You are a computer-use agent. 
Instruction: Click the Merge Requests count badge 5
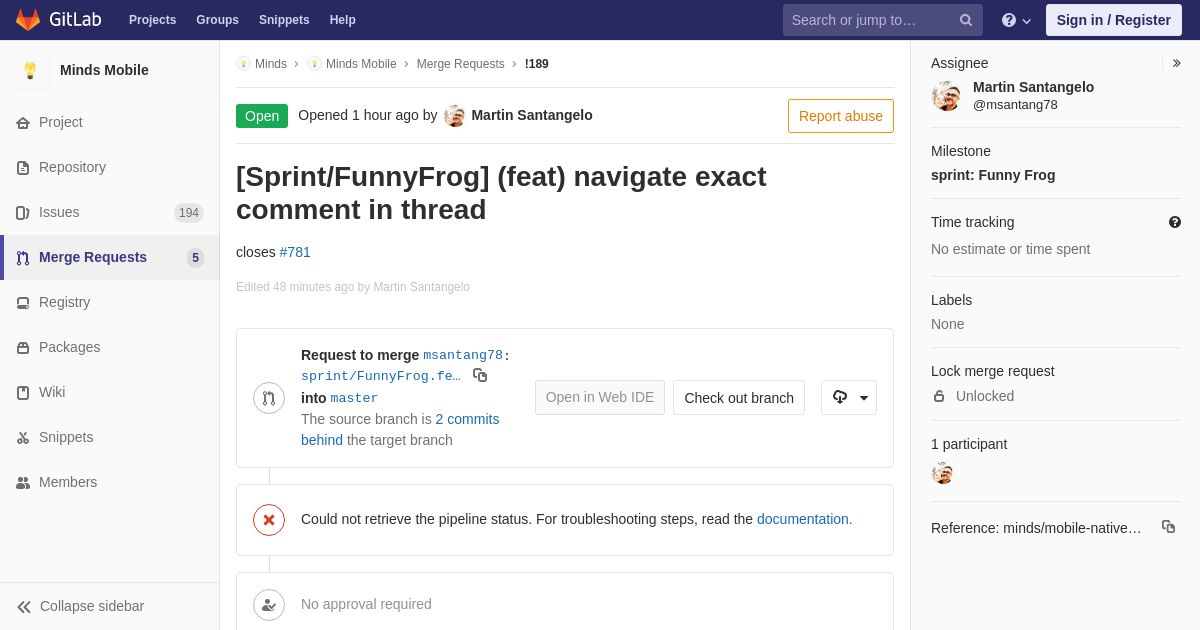(195, 258)
